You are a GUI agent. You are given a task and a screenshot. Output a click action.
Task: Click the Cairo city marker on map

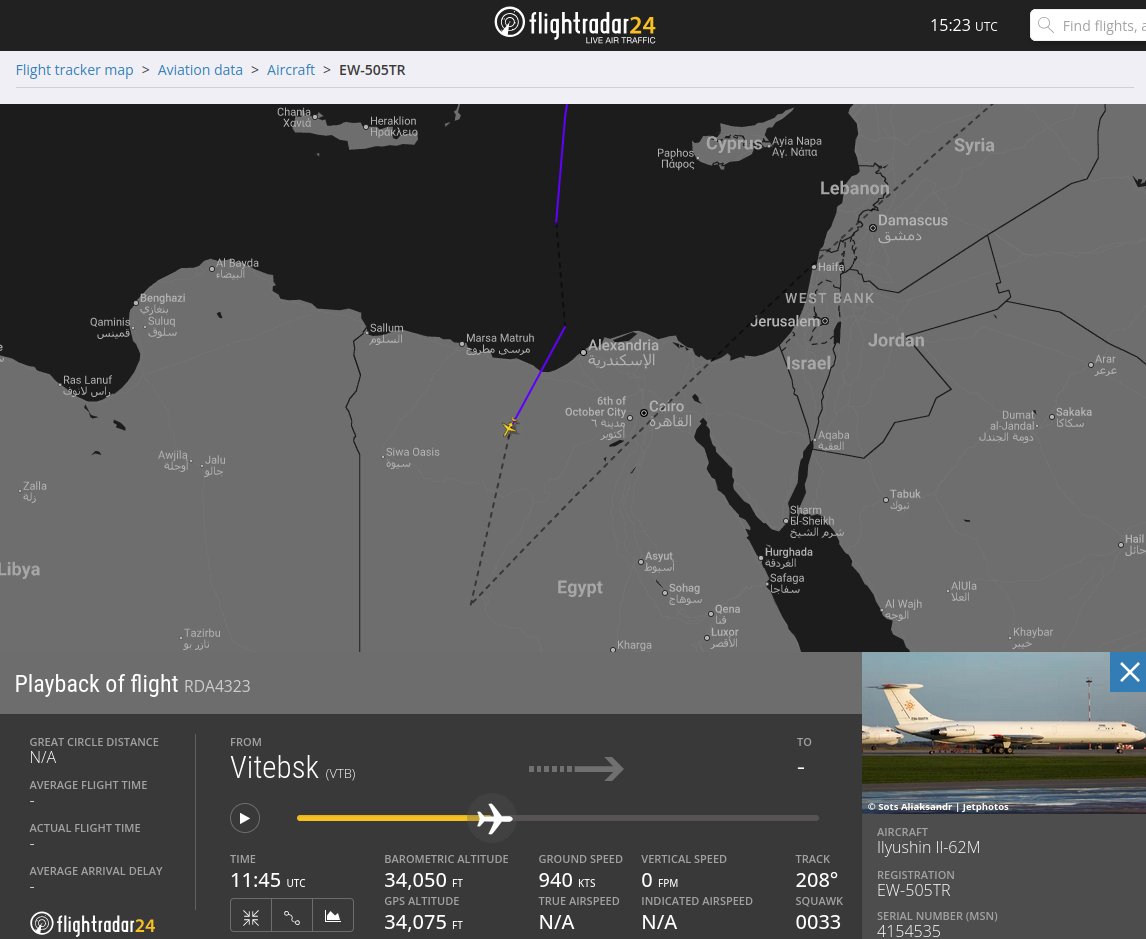(644, 413)
